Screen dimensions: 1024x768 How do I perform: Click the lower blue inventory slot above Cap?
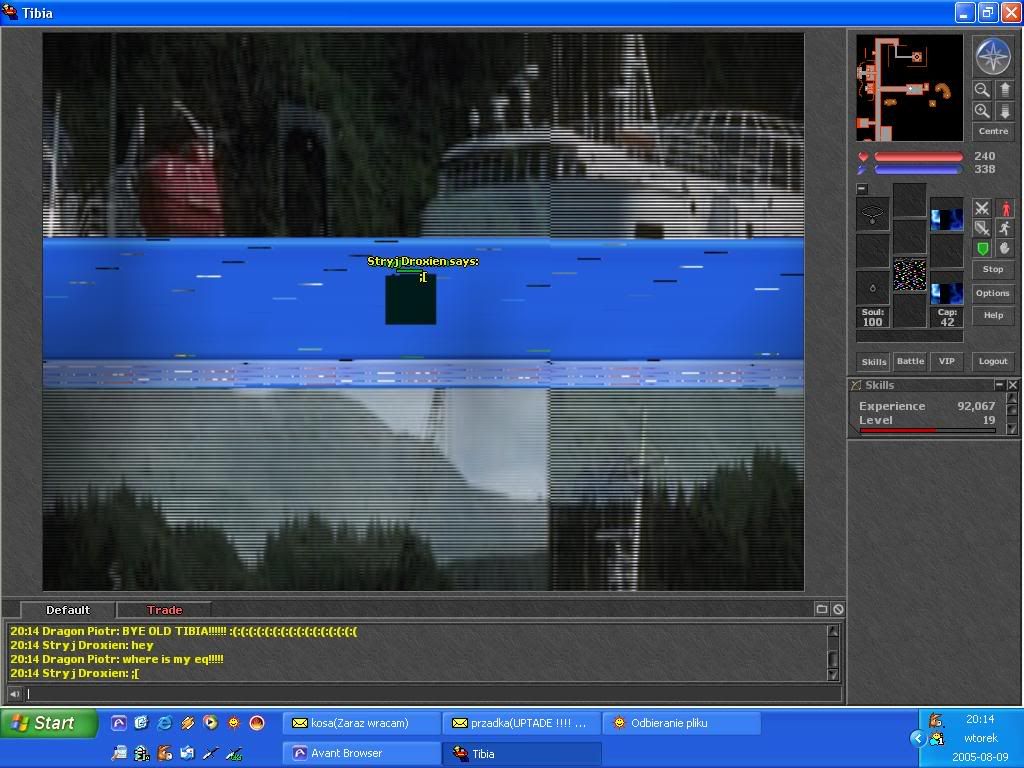pyautogui.click(x=946, y=288)
